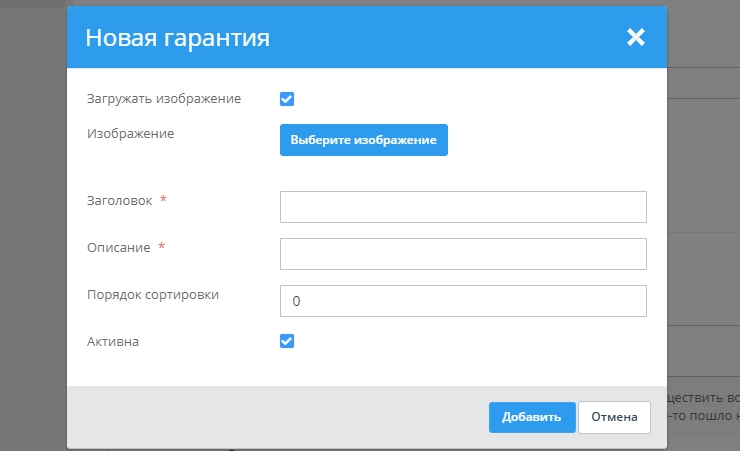
Task: Cancel using the Отмена button
Action: (614, 417)
